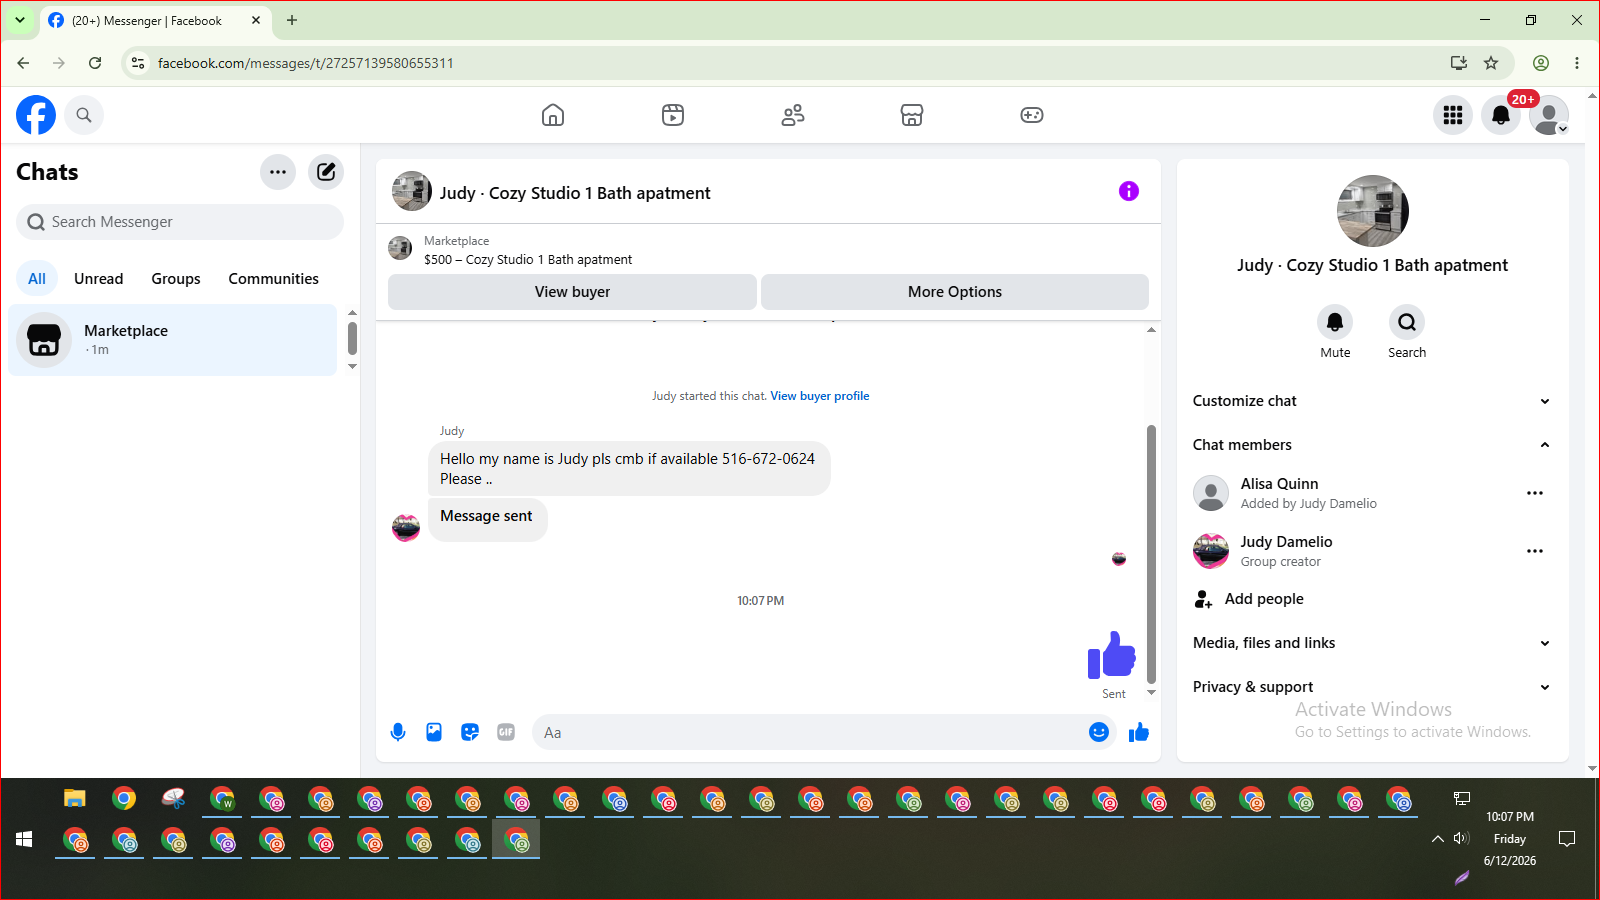
Task: Send a like with thumbs-up button
Action: [1139, 732]
